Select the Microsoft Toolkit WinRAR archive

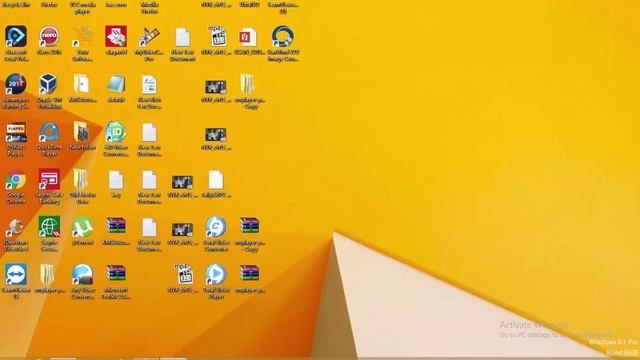click(x=116, y=273)
